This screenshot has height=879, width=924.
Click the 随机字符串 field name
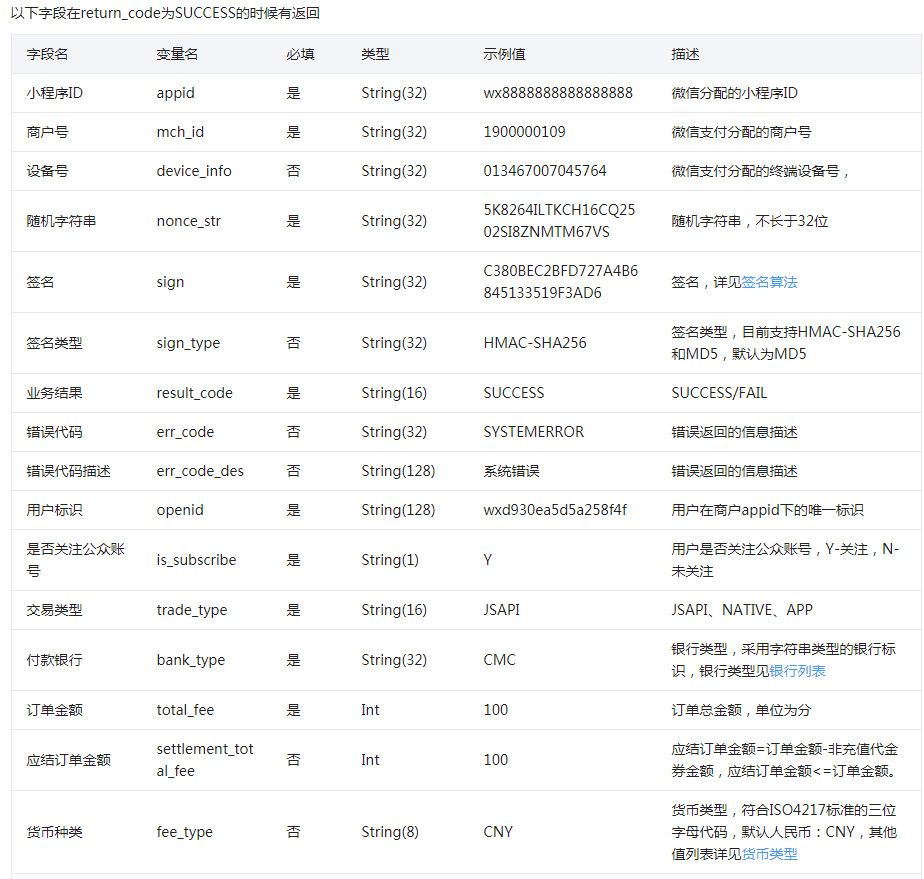coord(61,221)
